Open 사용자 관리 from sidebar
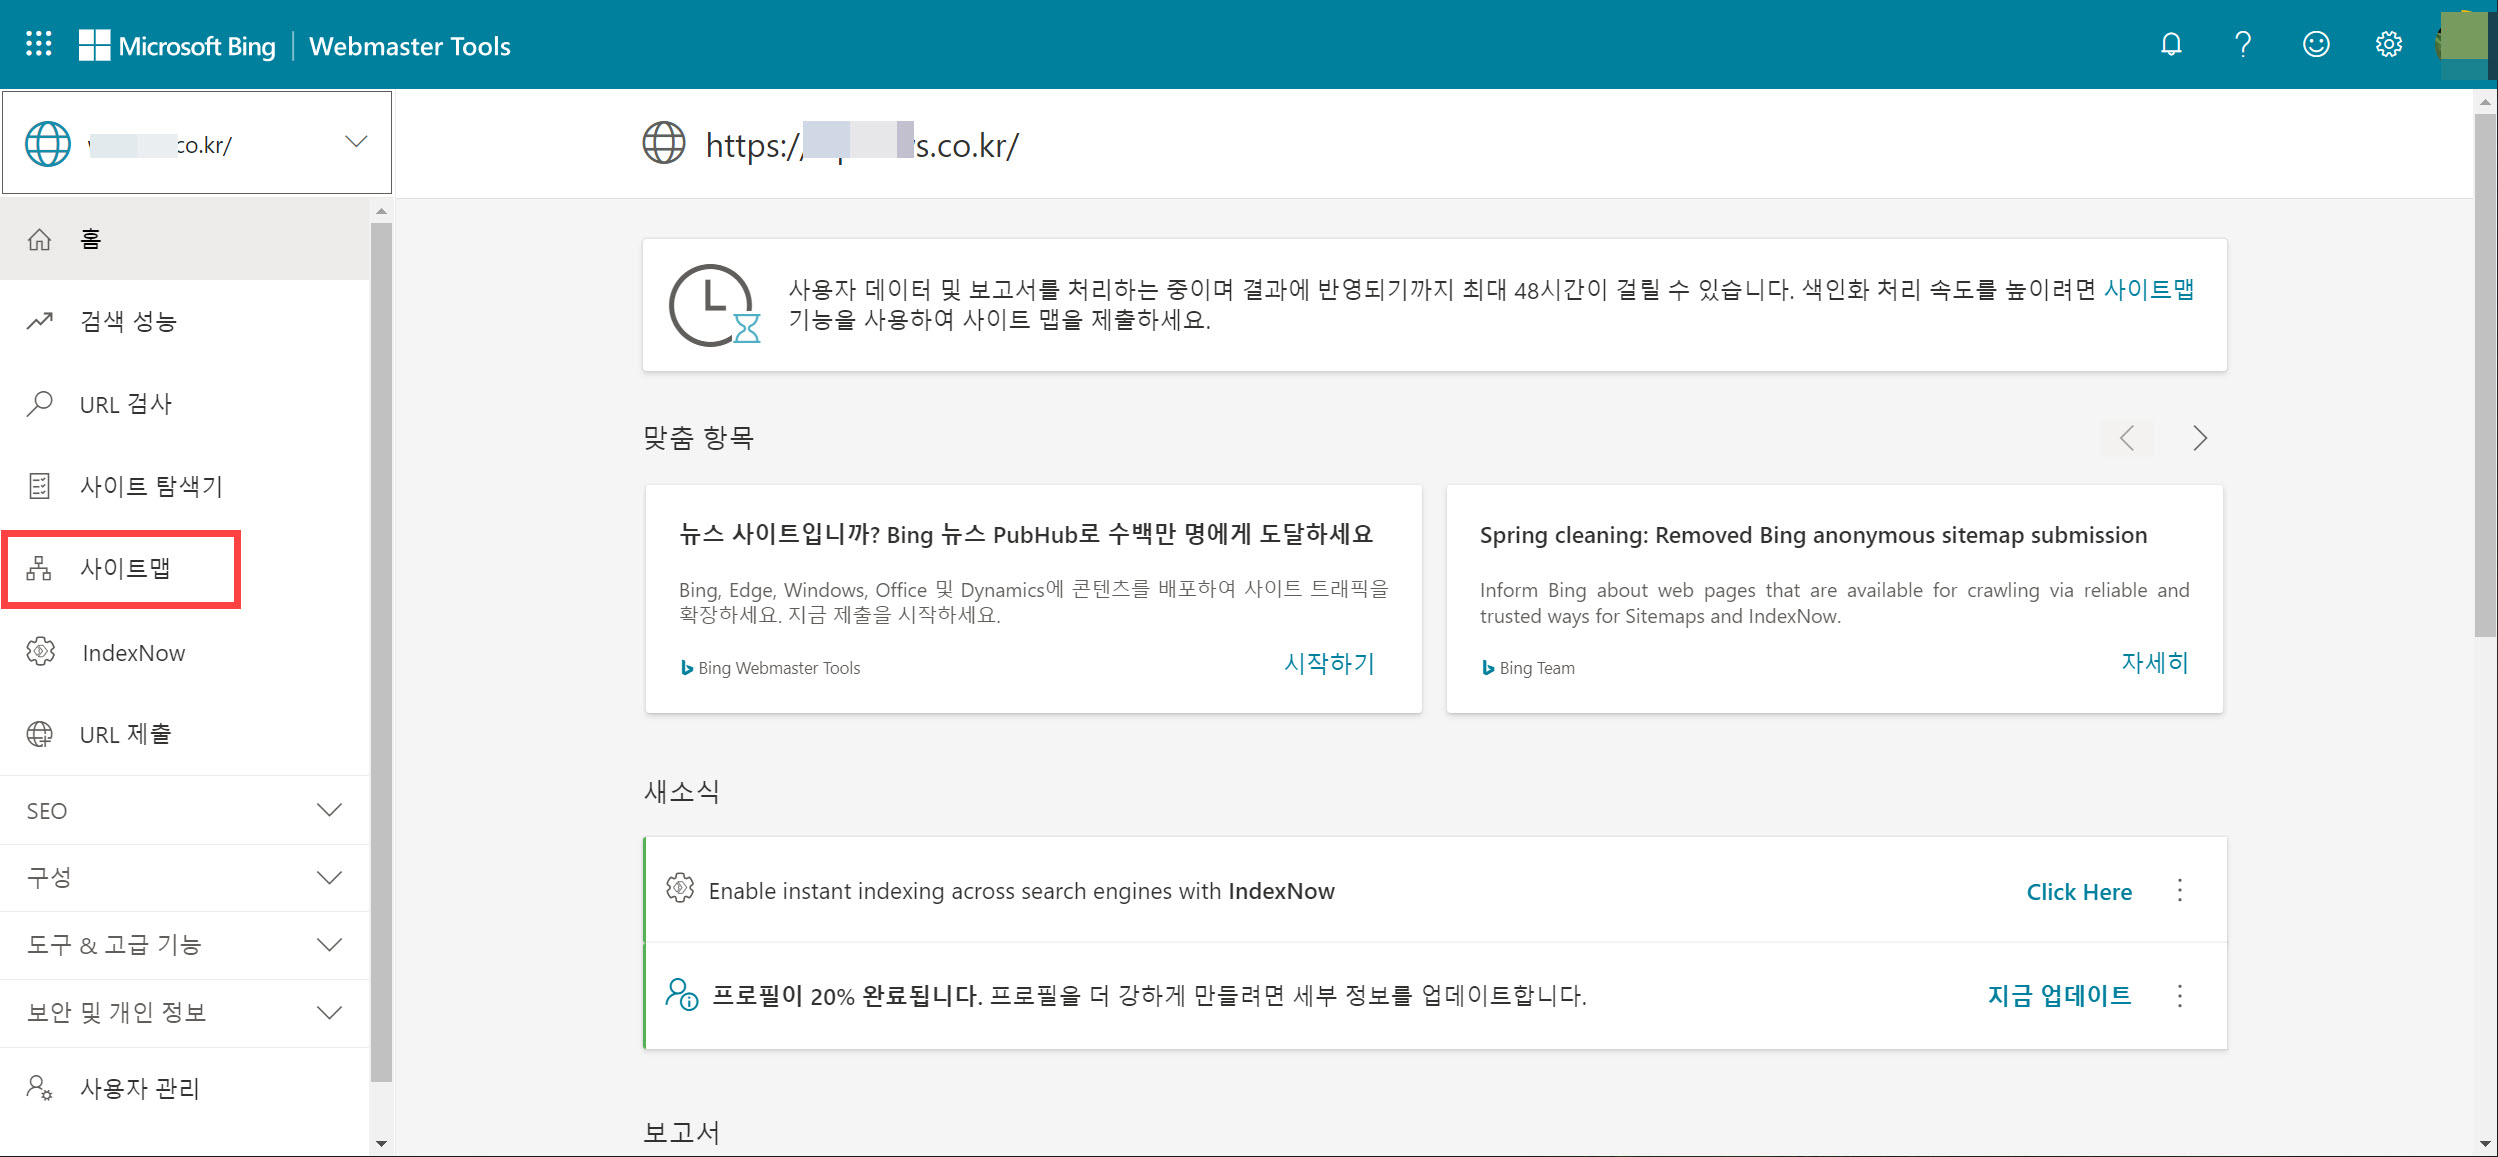The width and height of the screenshot is (2498, 1157). (140, 1088)
